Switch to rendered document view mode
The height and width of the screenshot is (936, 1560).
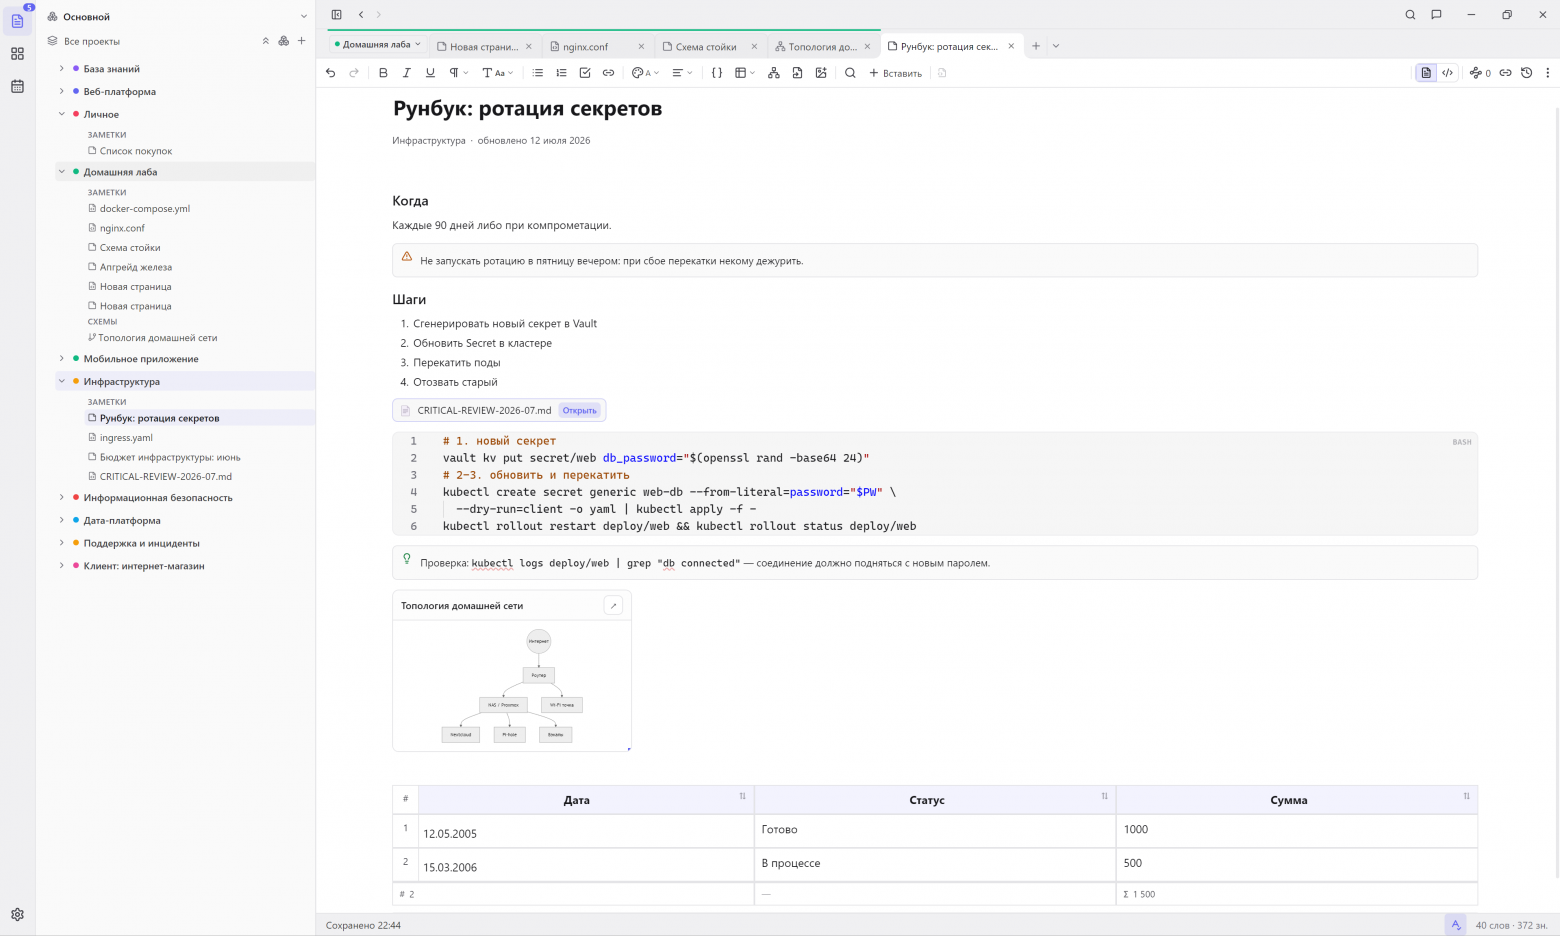click(1426, 73)
